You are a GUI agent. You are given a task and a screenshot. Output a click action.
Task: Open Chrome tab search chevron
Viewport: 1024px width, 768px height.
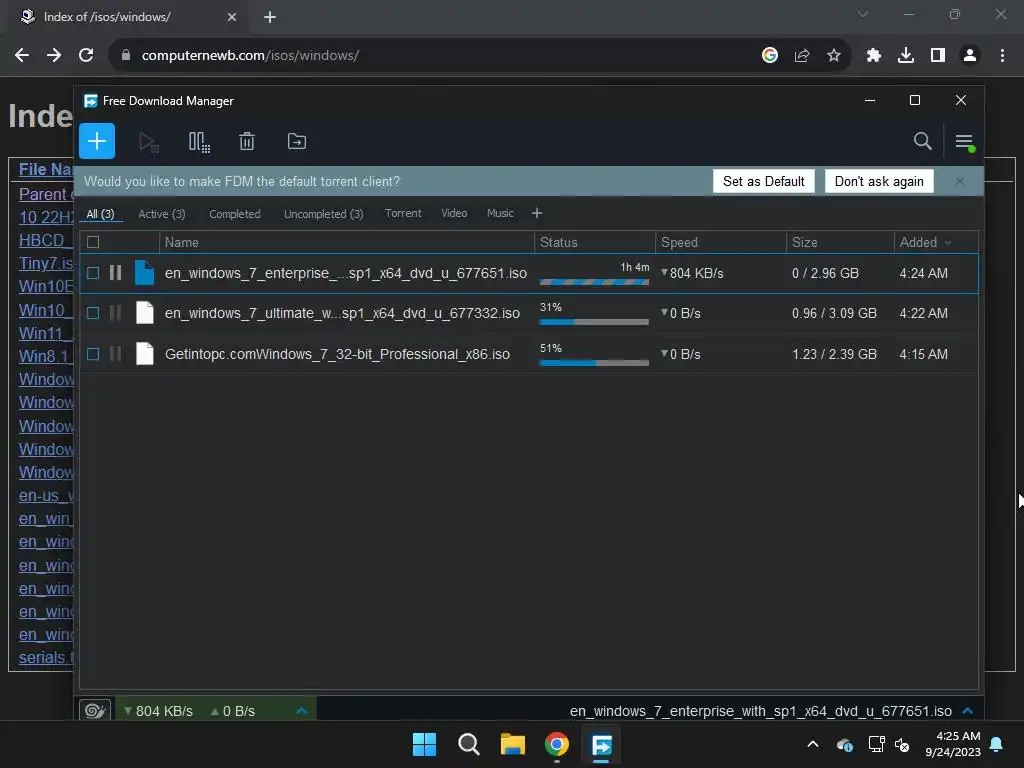point(863,14)
